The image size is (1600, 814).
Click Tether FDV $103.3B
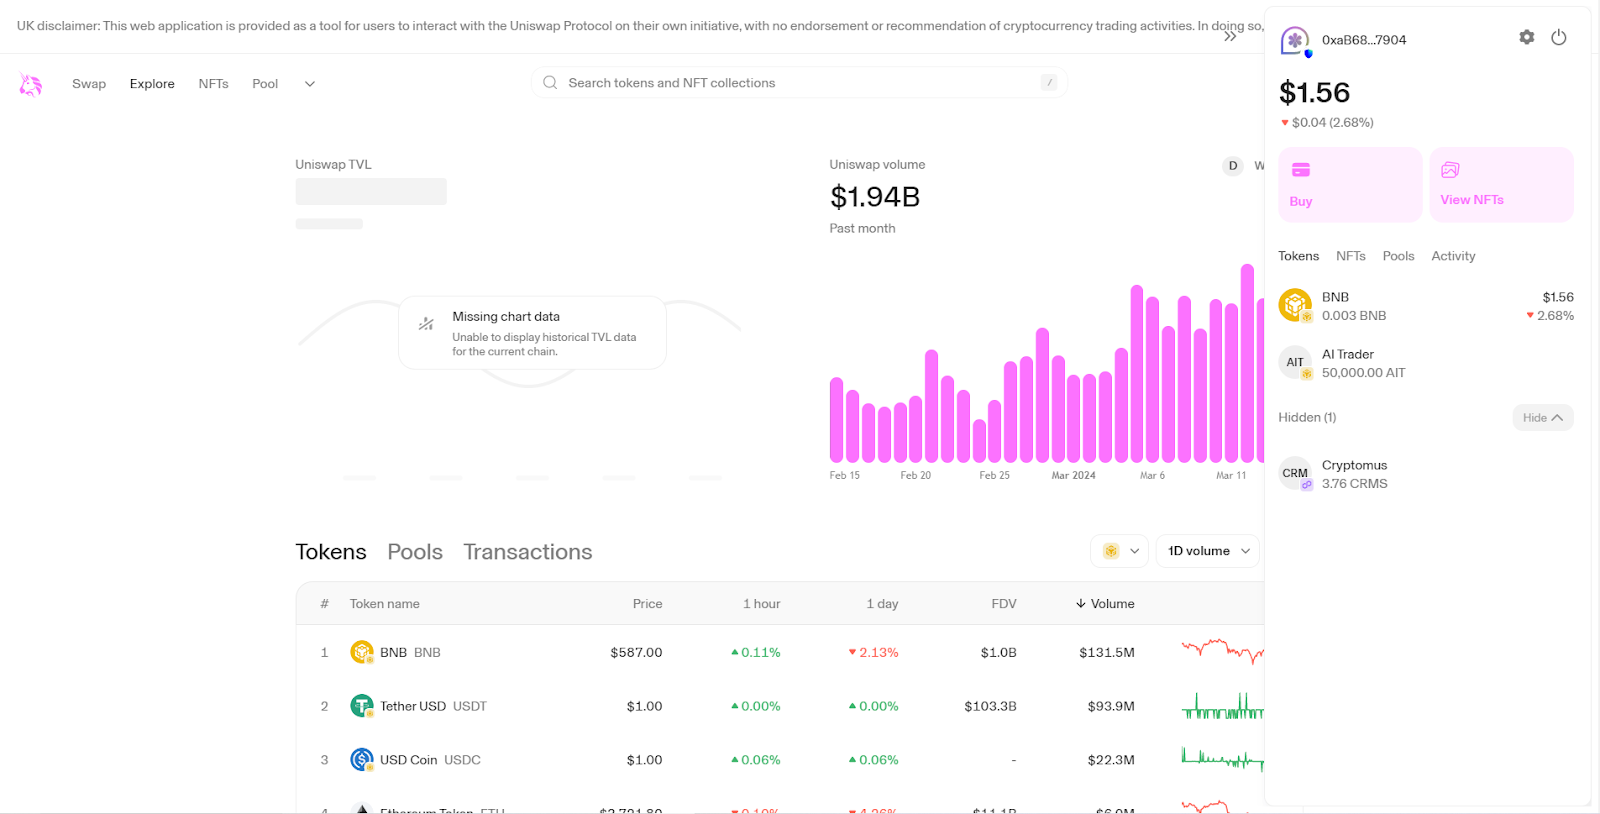point(990,706)
